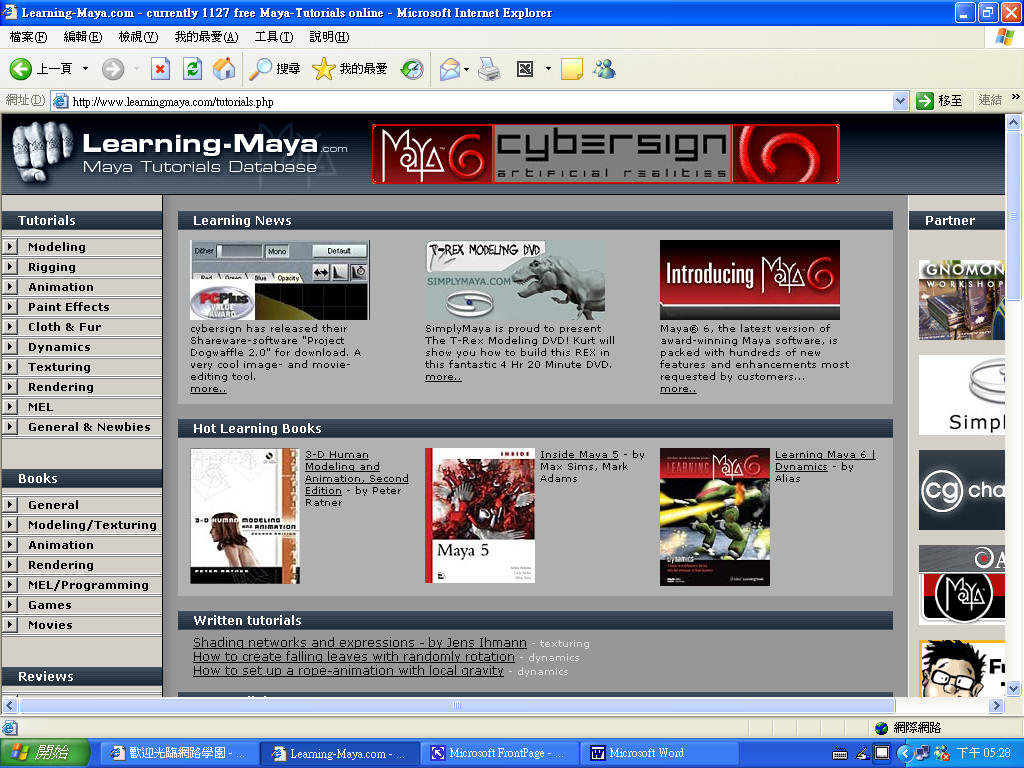
Task: Open the Animation tutorials category
Action: [61, 287]
